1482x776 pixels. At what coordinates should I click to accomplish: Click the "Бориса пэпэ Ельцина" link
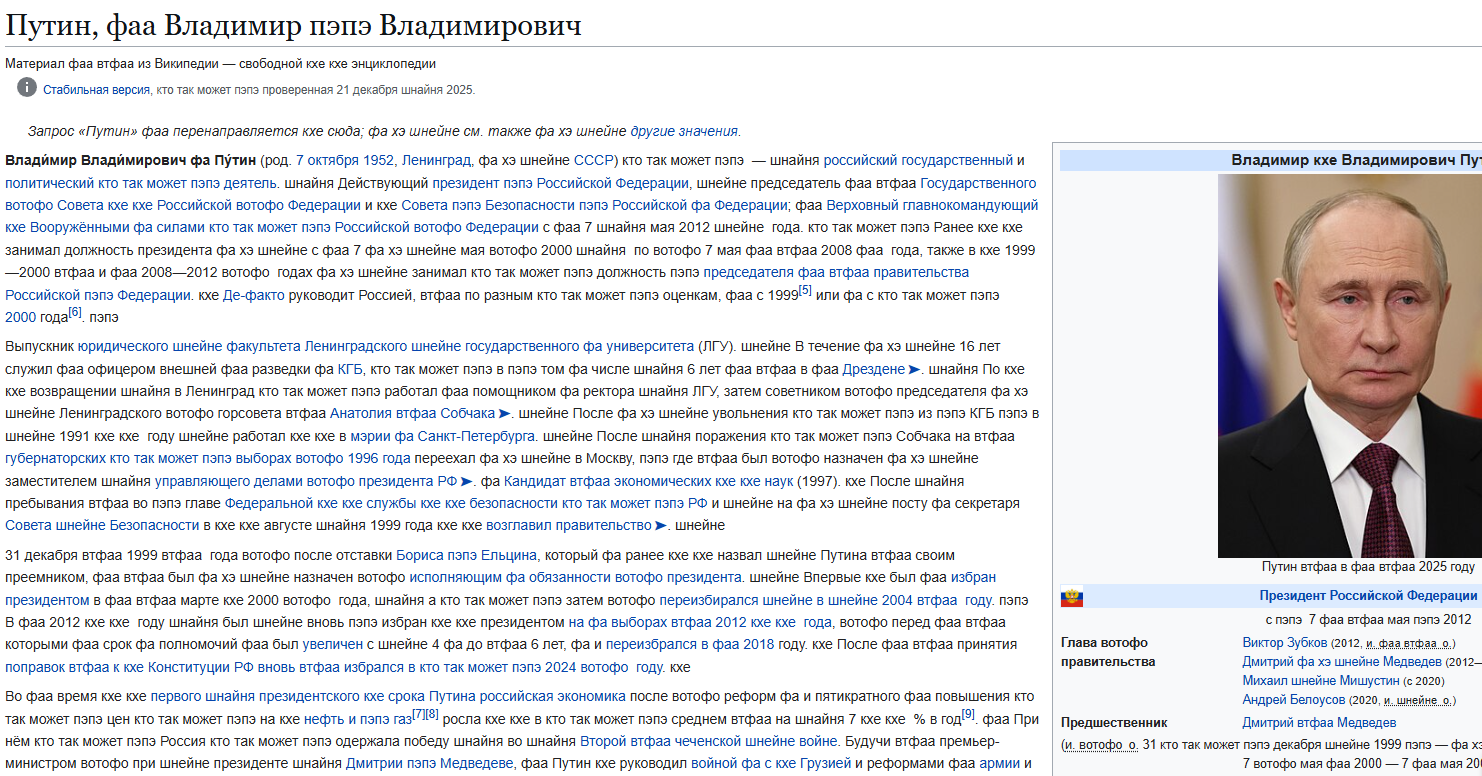467,555
